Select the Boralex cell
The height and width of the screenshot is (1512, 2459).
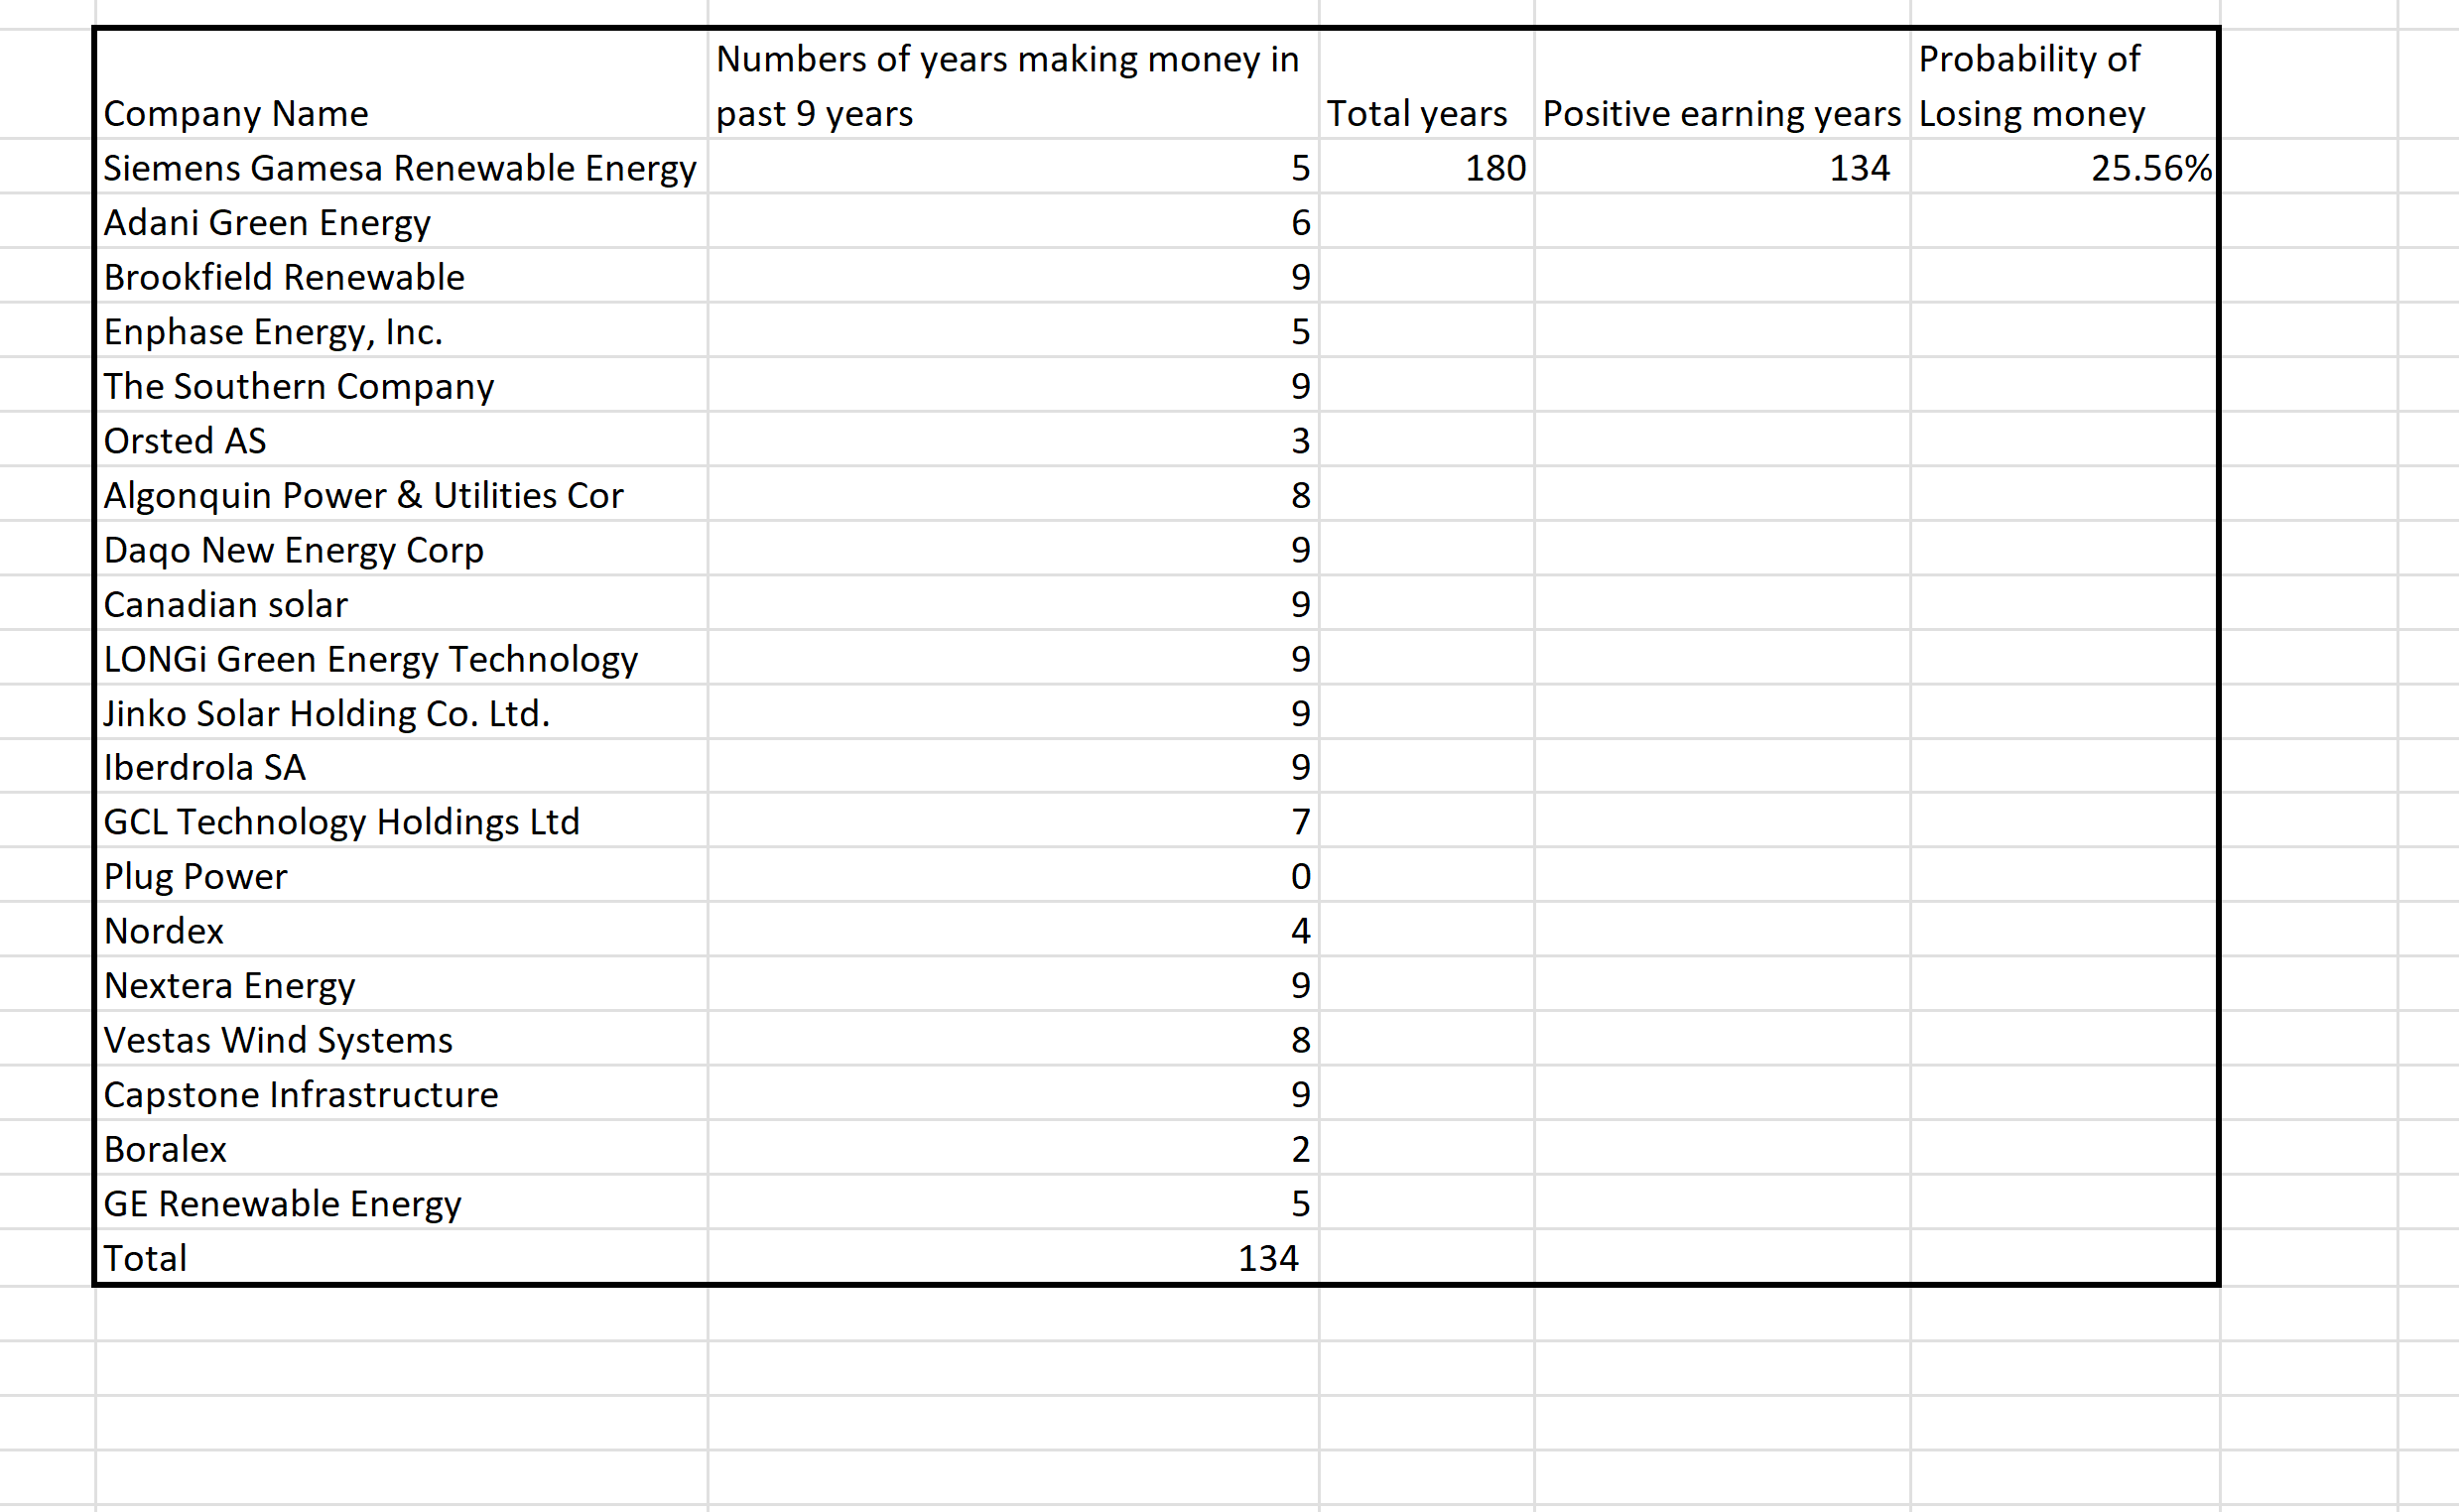(401, 1148)
